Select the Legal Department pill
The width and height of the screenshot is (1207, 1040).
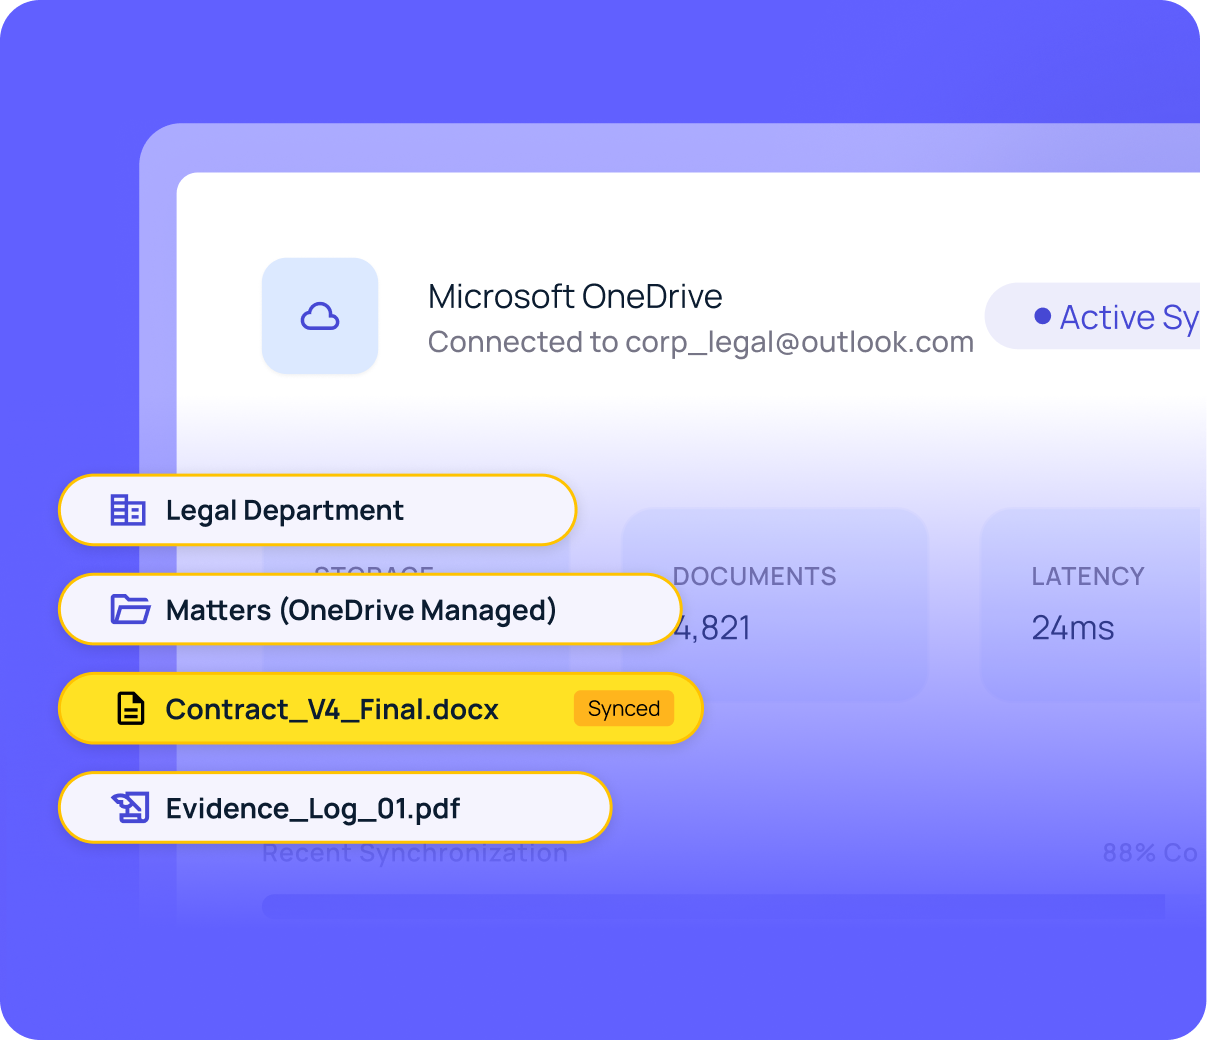318,510
